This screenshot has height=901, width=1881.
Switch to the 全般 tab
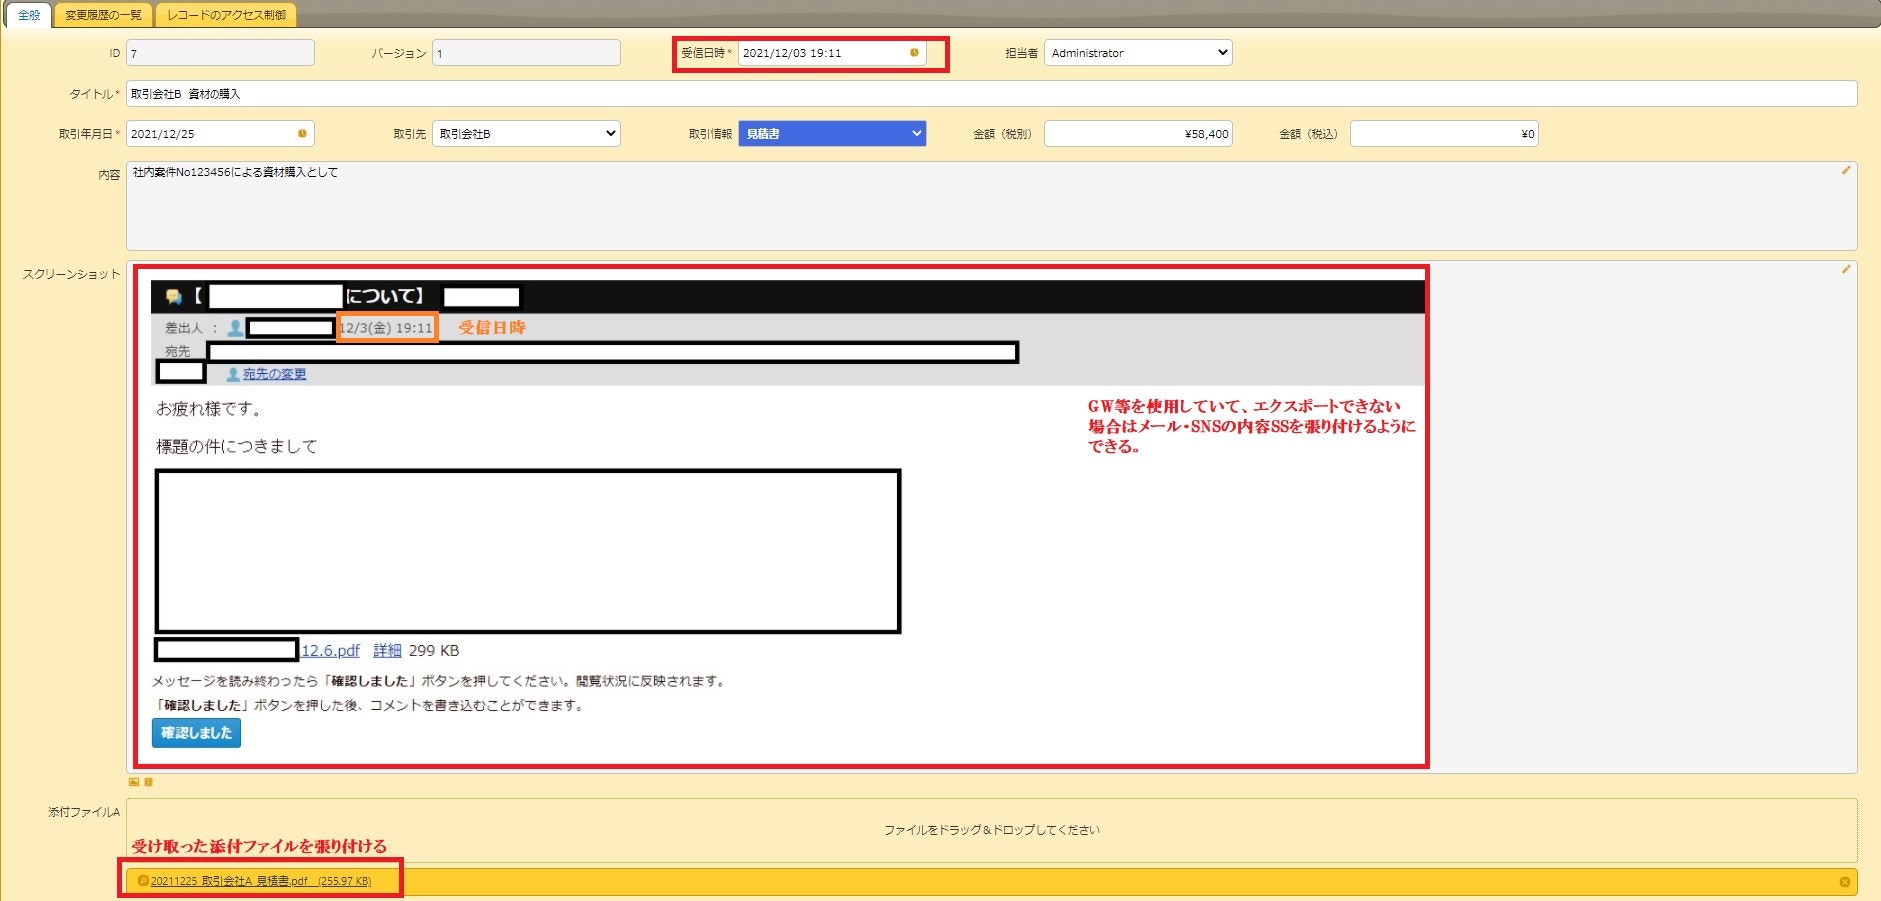[x=30, y=15]
